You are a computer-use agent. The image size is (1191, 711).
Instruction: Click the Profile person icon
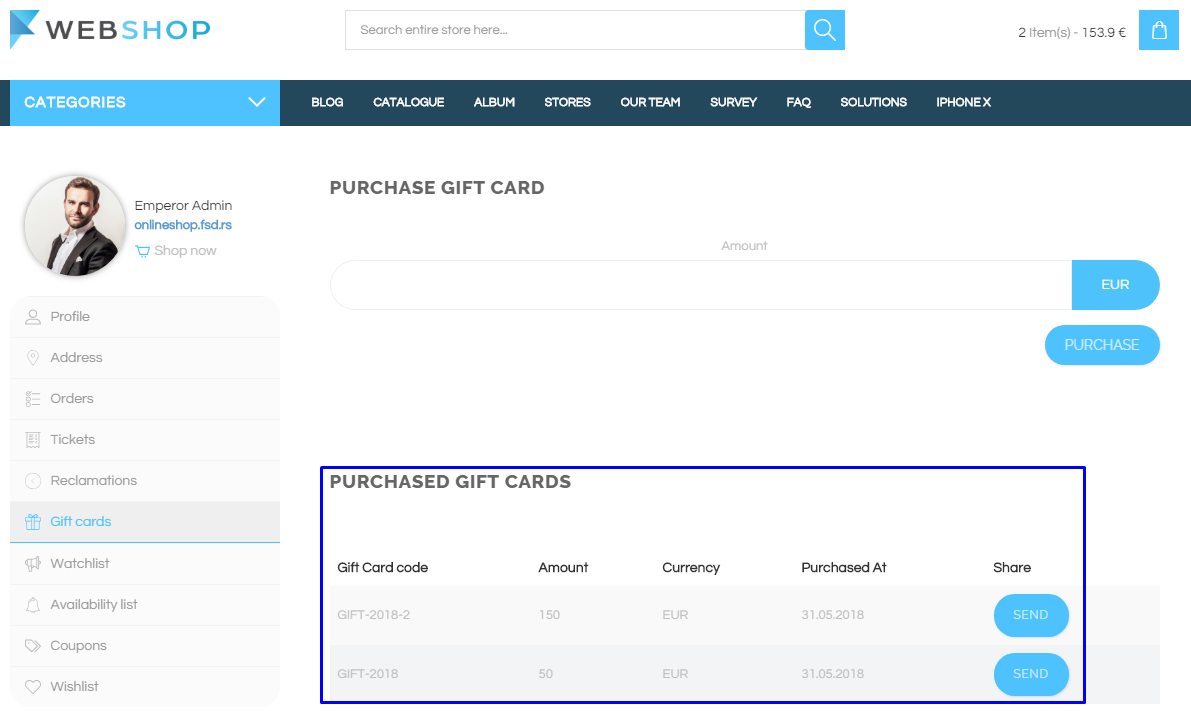coord(33,317)
